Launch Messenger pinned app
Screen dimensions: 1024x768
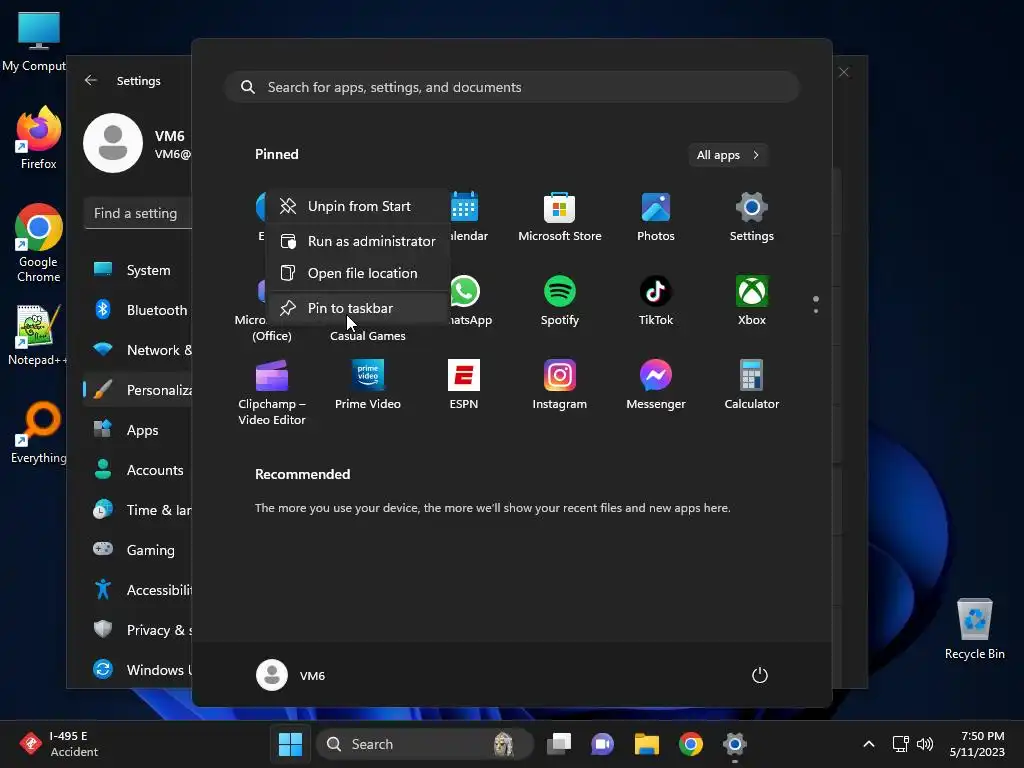(656, 385)
